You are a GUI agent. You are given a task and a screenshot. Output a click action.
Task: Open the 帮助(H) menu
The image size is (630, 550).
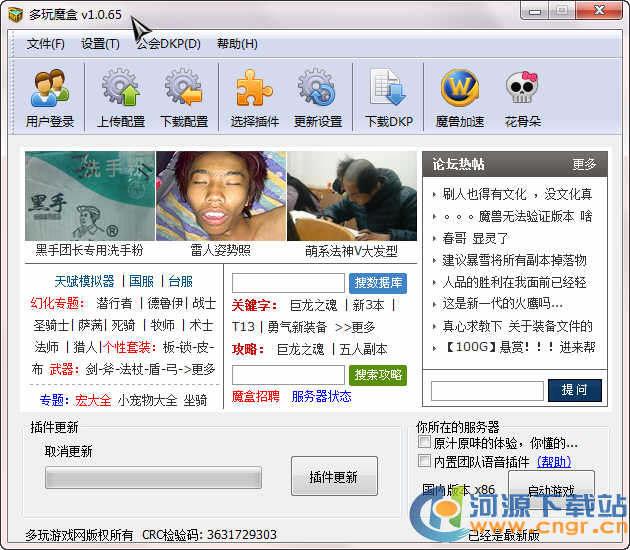pyautogui.click(x=237, y=43)
